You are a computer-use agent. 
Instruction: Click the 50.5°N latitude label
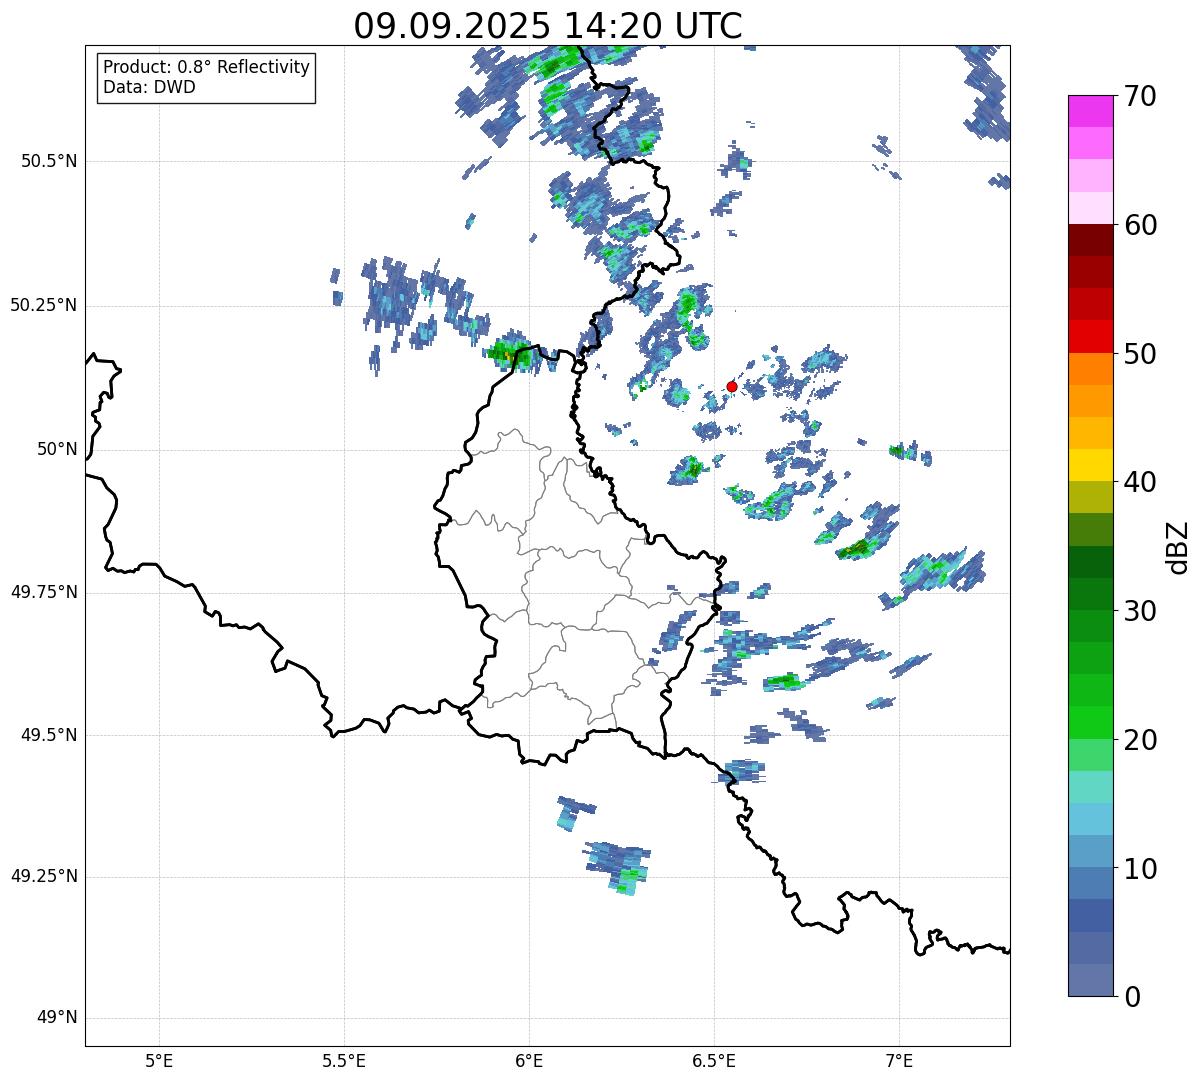[43, 161]
